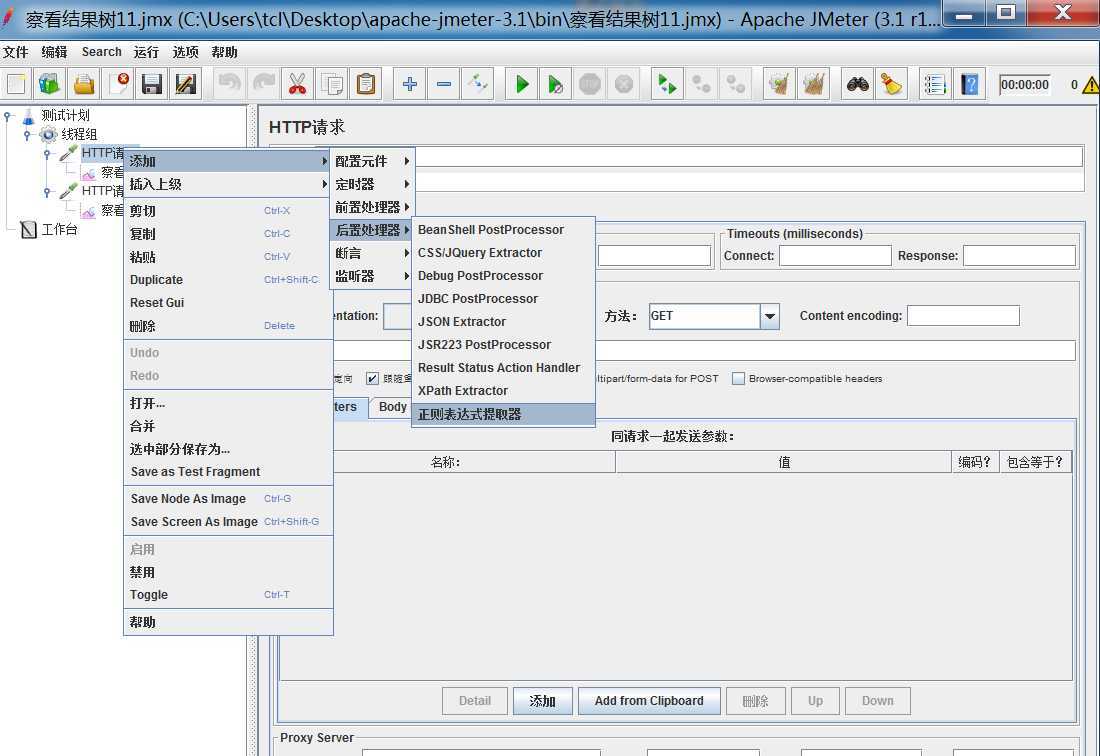Click the greyed-out Shutdown toolbar icon

pyautogui.click(x=624, y=85)
